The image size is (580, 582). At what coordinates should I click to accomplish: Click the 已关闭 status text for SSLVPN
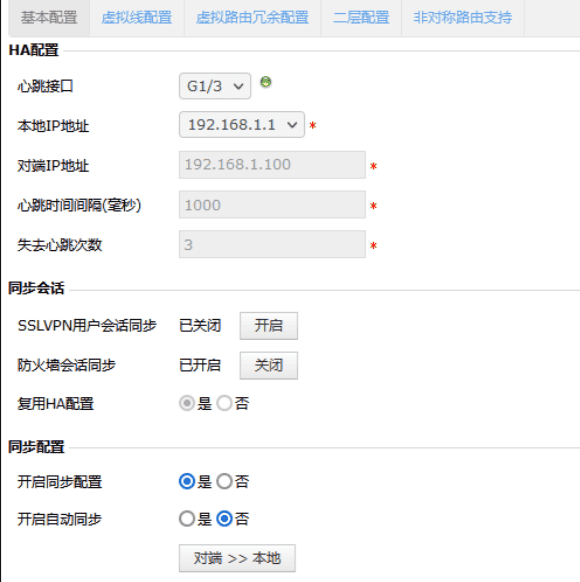click(x=200, y=326)
